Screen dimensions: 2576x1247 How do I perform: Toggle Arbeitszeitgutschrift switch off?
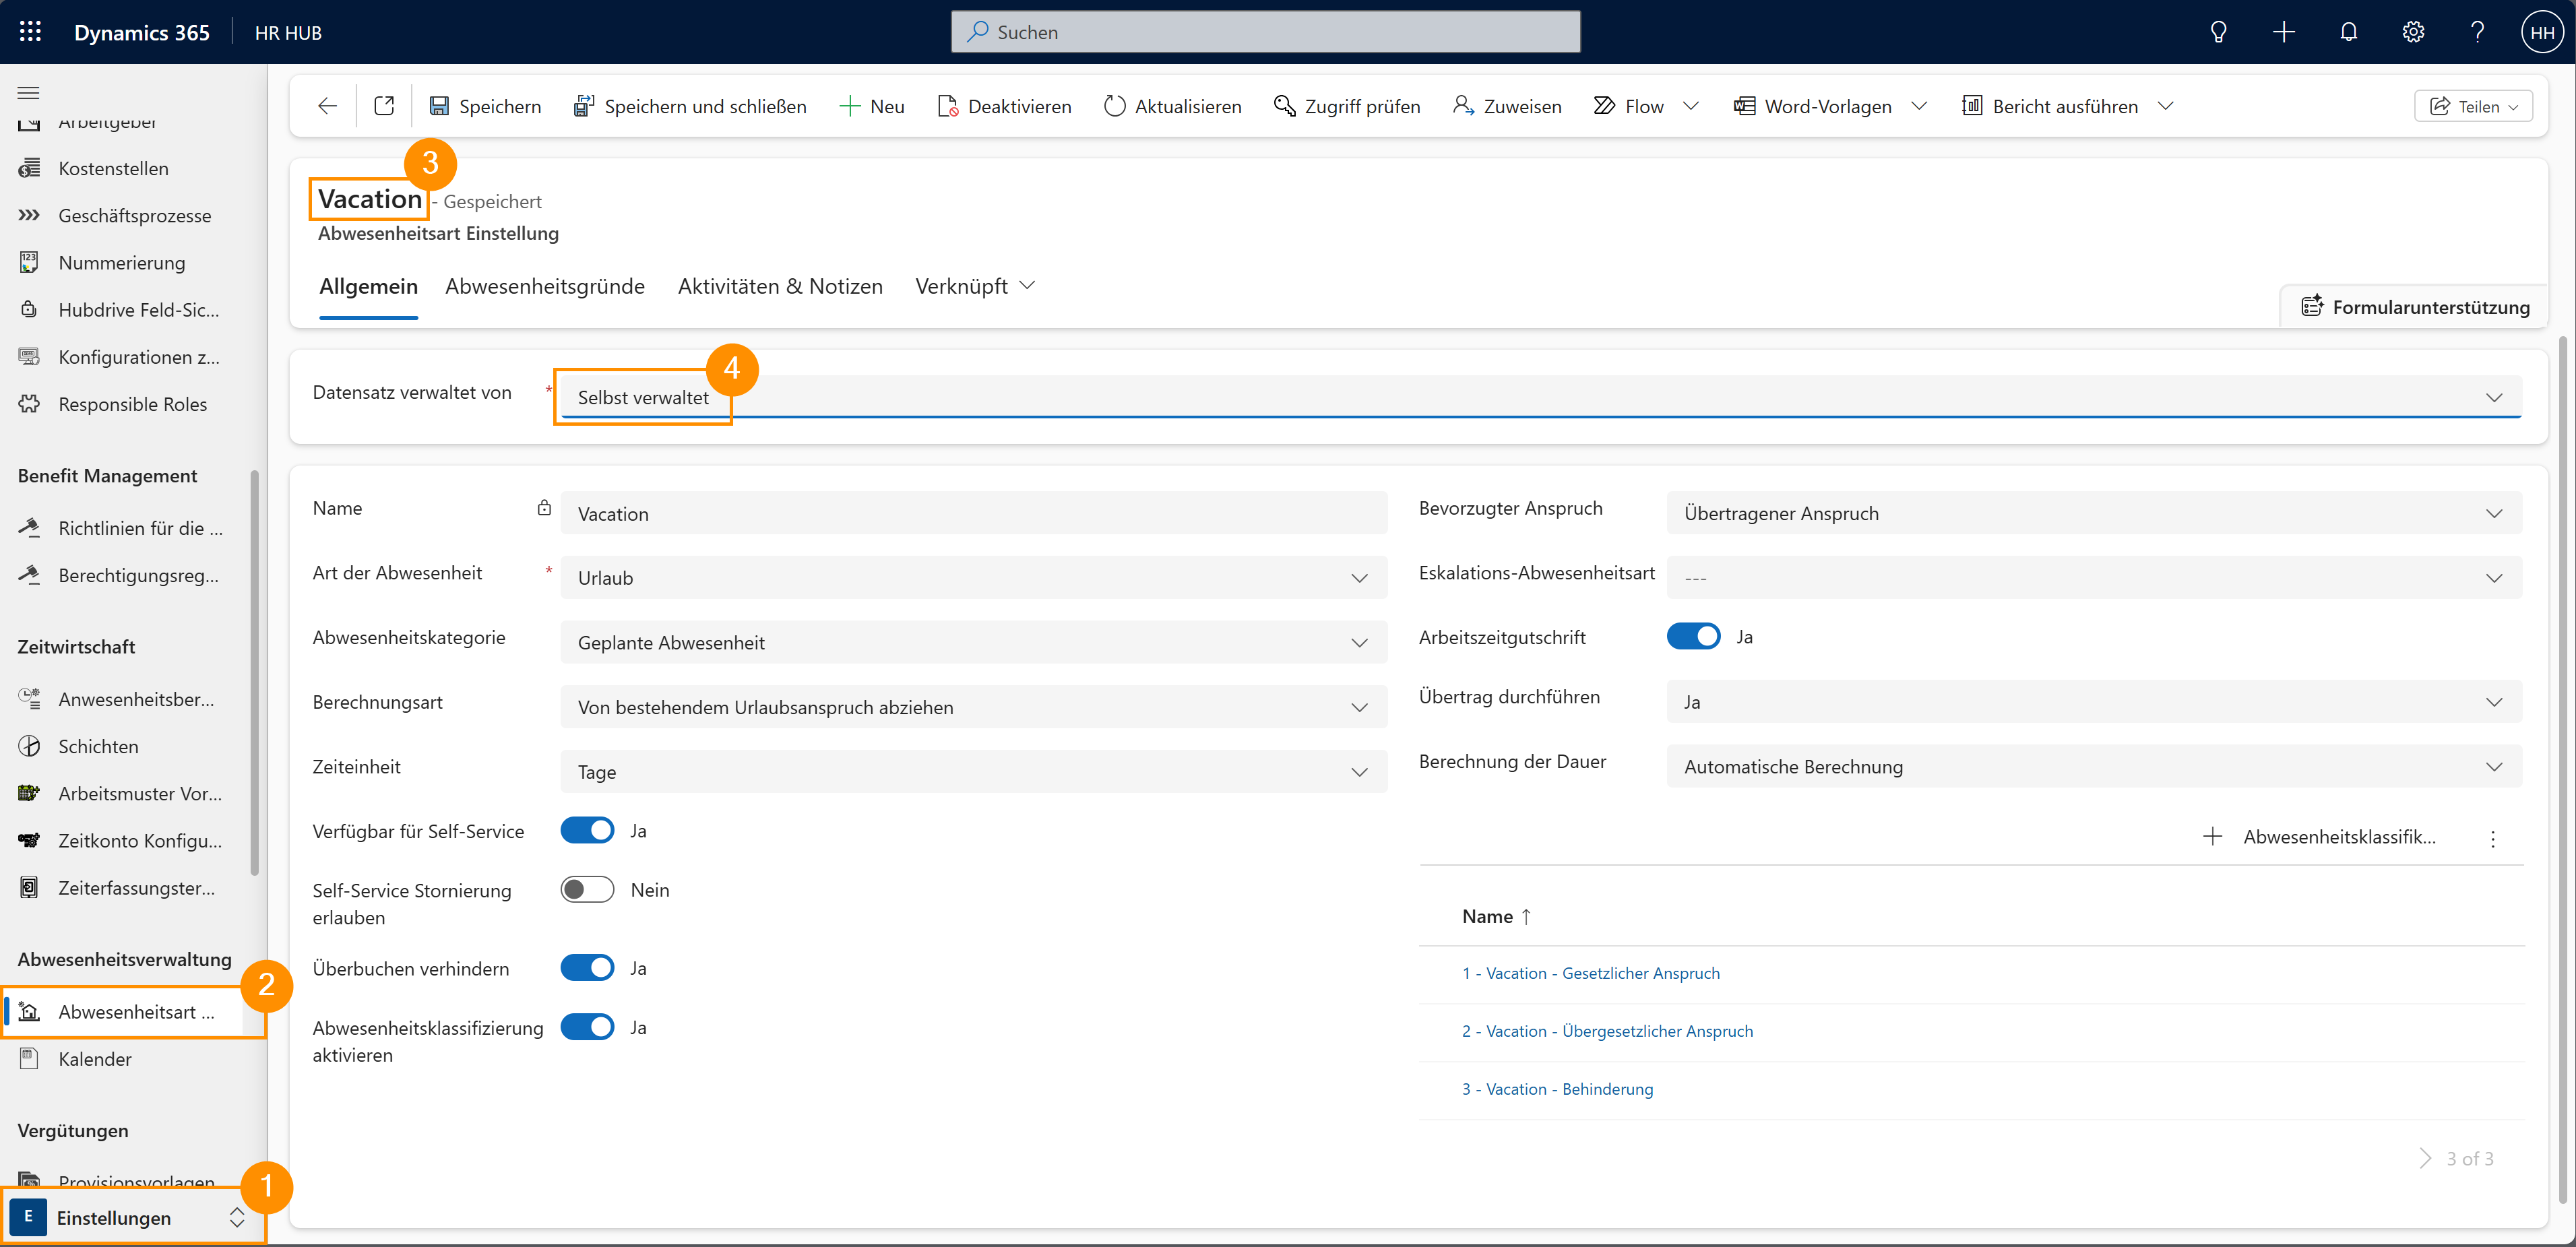[x=1693, y=636]
